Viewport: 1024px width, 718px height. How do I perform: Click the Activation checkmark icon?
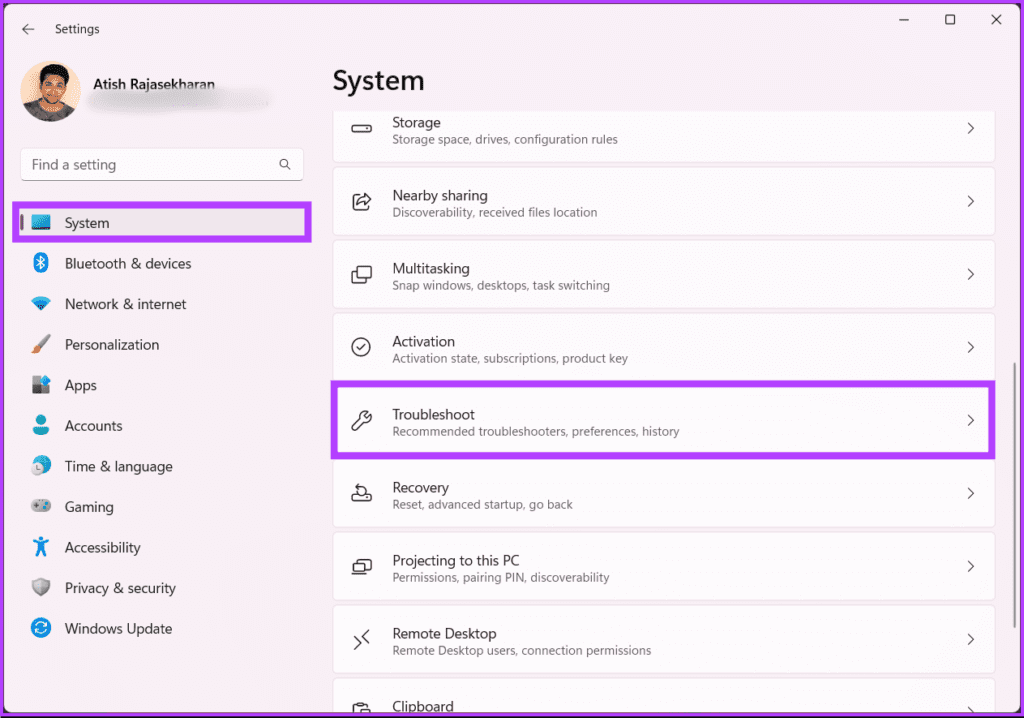pyautogui.click(x=361, y=348)
